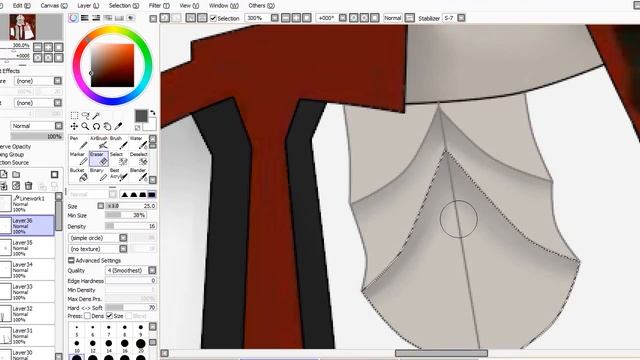The image size is (640, 360).
Task: Select the Eraser tool
Action: point(98,159)
